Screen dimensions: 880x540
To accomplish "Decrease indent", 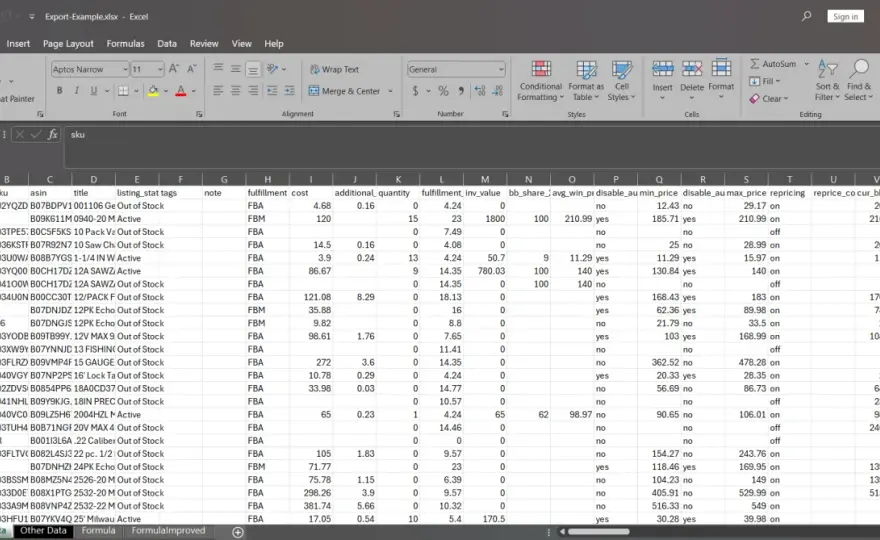I will [272, 90].
